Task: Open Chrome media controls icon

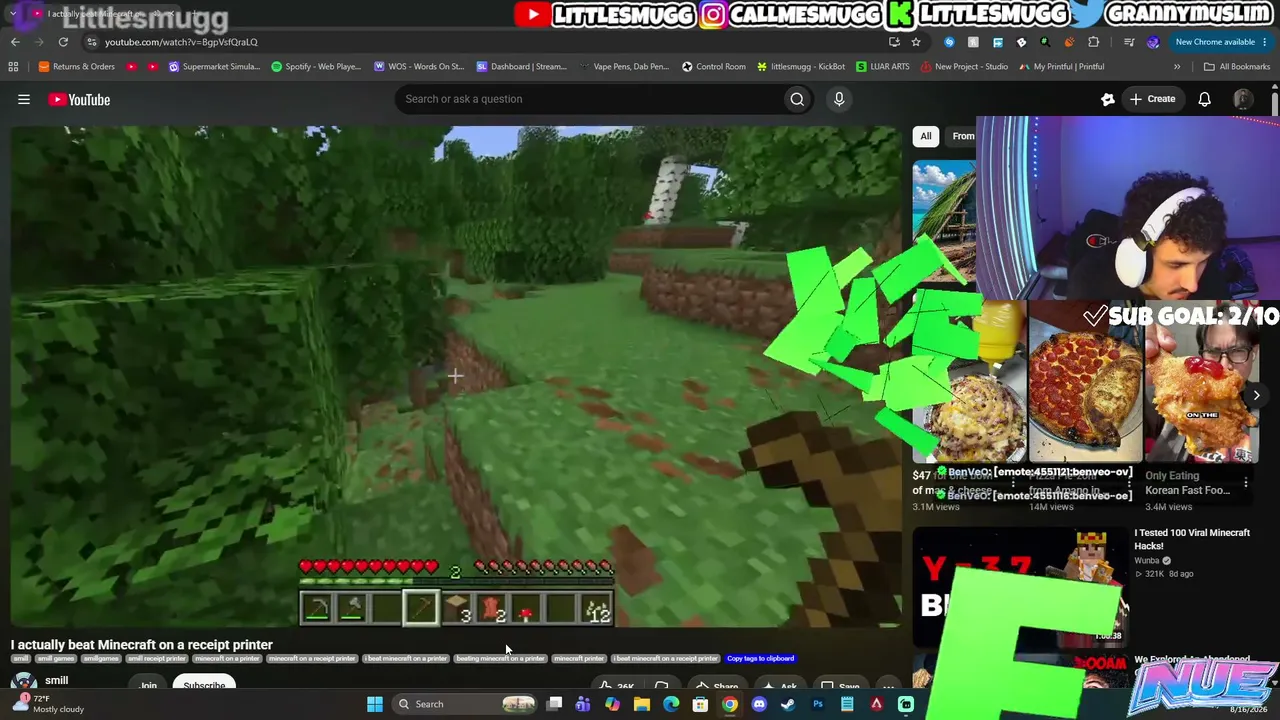Action: coord(1129,42)
